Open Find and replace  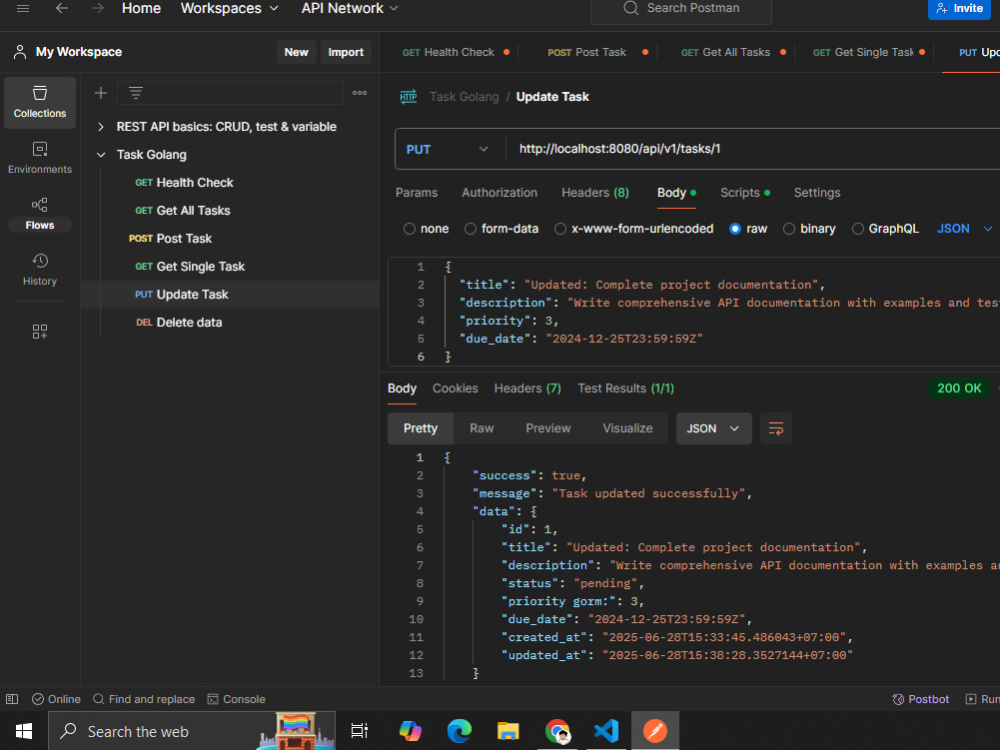pyautogui.click(x=144, y=699)
